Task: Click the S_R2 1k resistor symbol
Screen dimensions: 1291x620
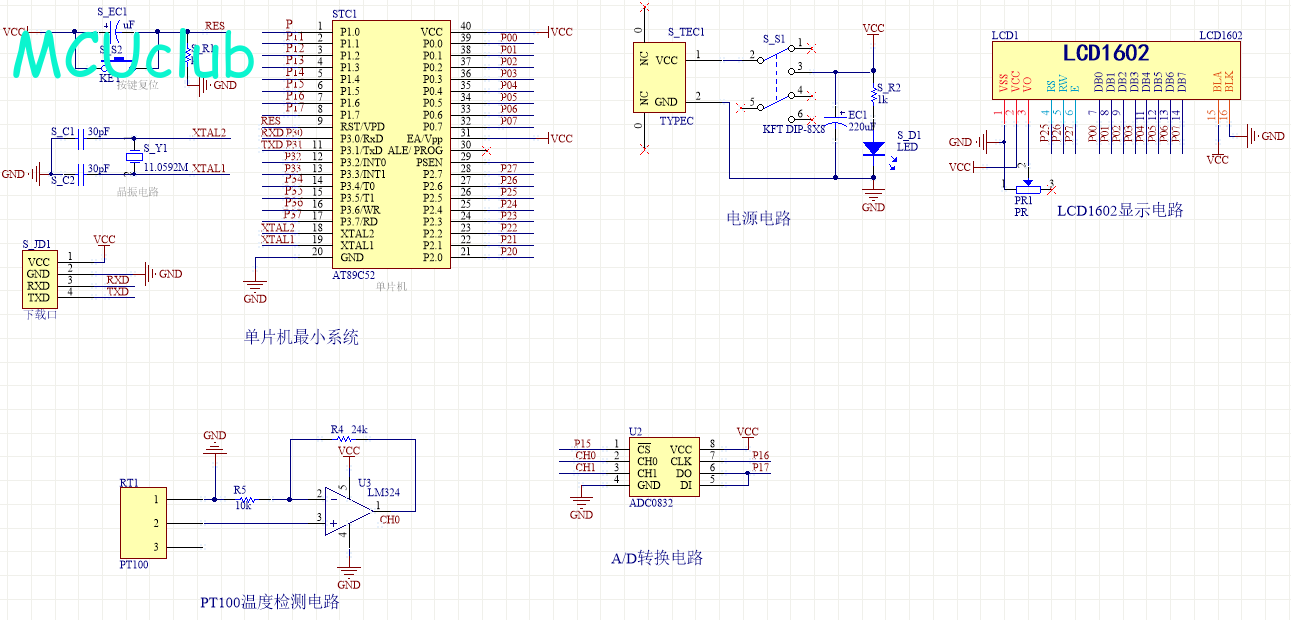Action: tap(874, 95)
